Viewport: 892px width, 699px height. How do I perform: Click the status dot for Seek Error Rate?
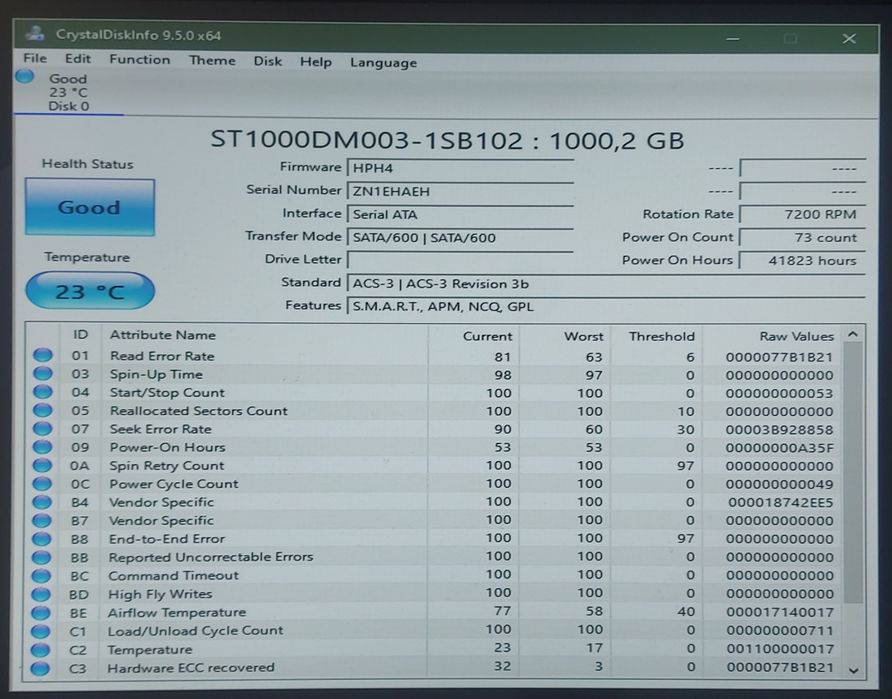coord(42,428)
